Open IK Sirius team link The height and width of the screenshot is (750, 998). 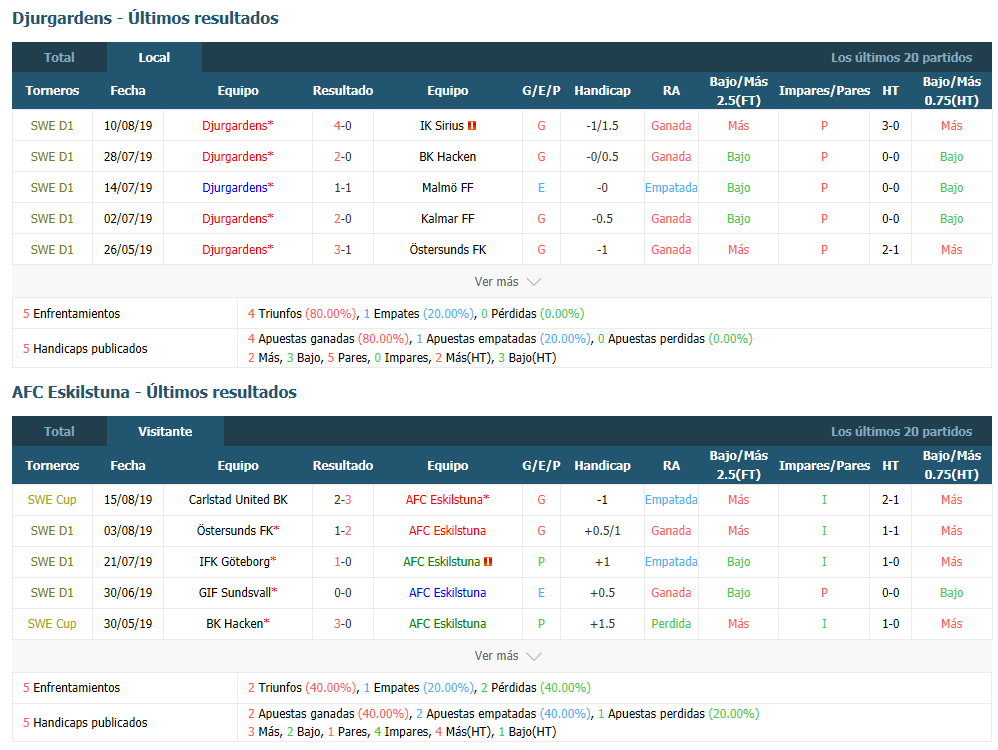point(442,125)
